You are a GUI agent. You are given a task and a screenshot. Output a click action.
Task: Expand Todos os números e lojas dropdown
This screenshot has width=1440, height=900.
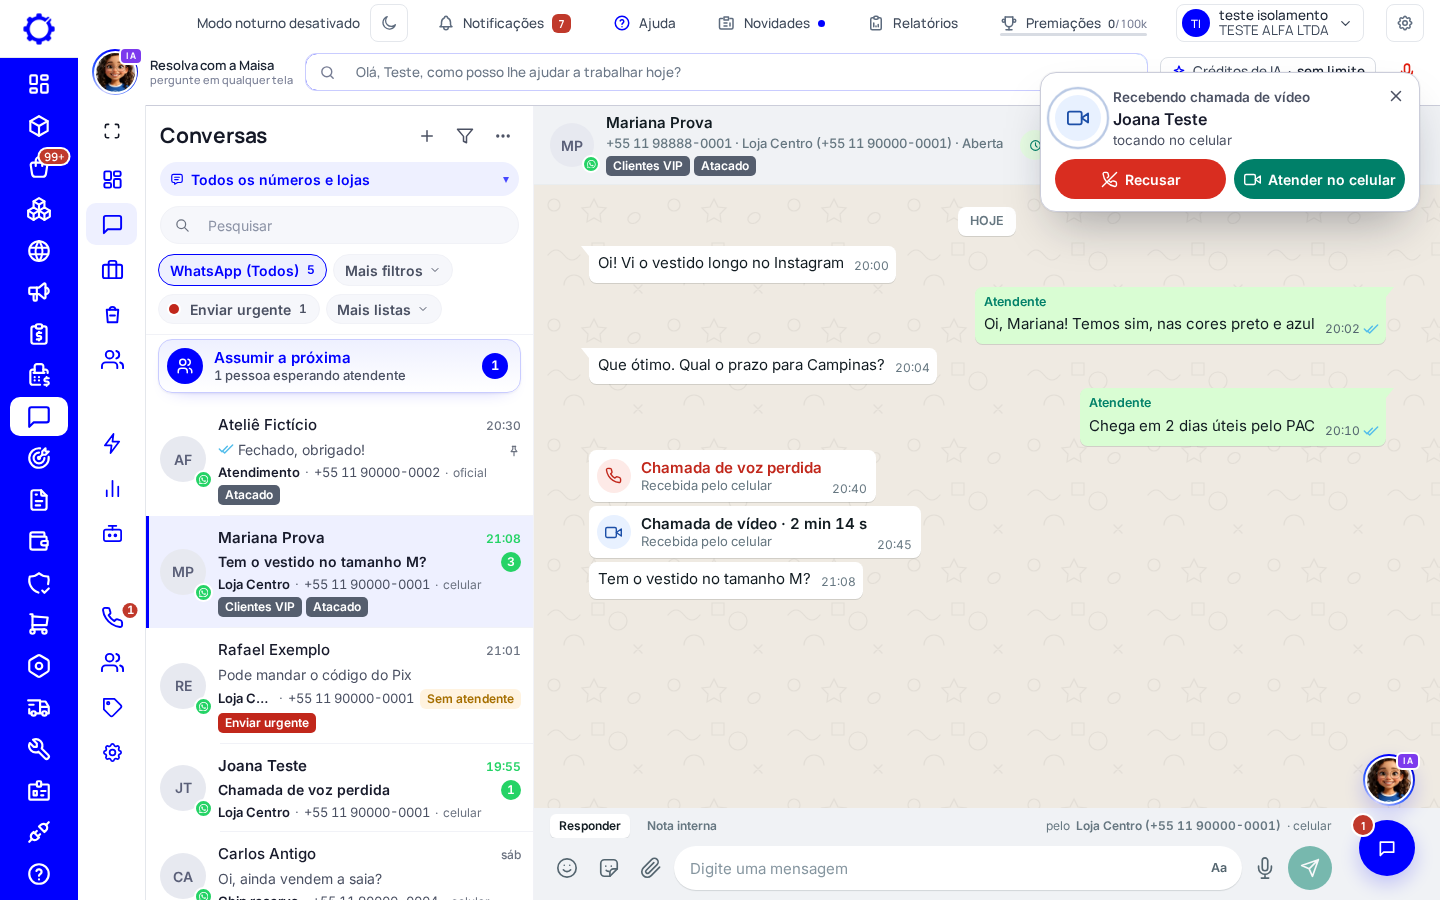pos(339,180)
